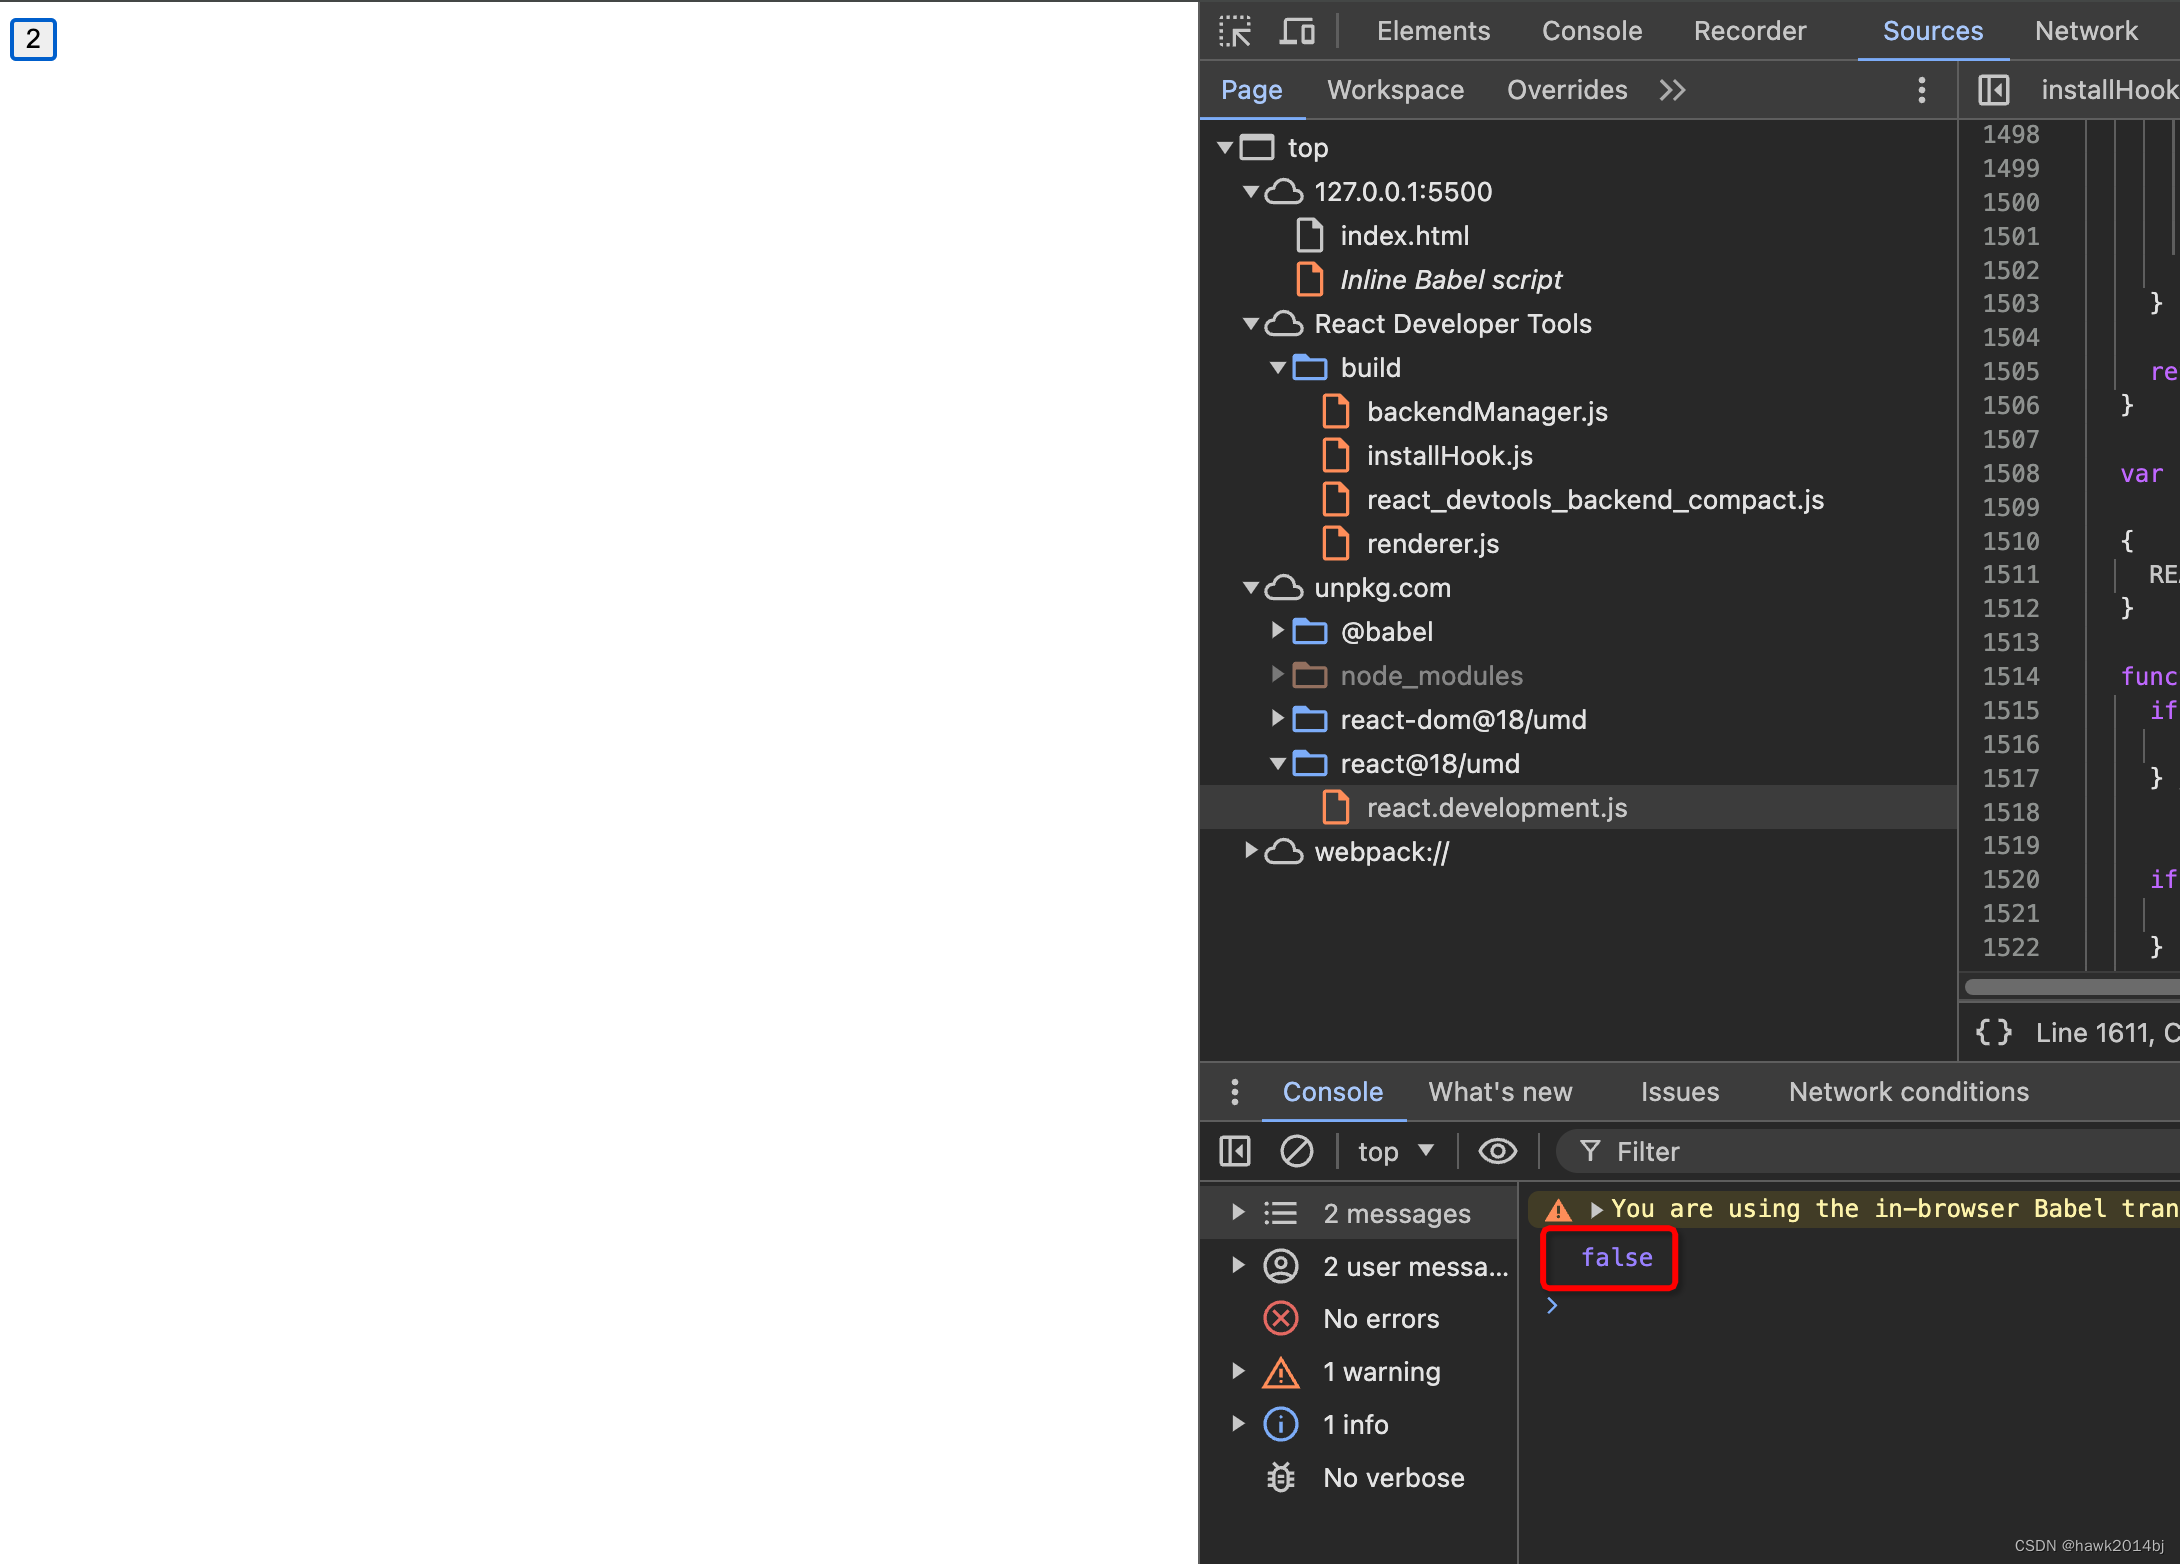Open installHook.js in the file tree
2180x1564 pixels.
pyautogui.click(x=1449, y=456)
